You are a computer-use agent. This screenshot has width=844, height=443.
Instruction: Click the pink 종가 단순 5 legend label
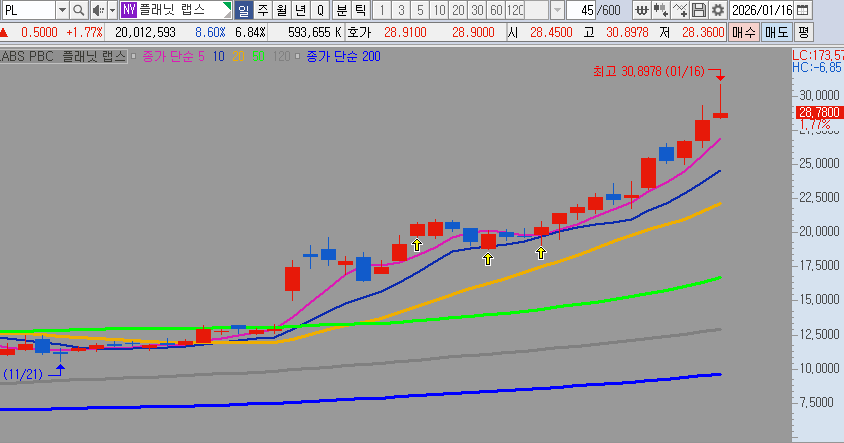coord(173,56)
